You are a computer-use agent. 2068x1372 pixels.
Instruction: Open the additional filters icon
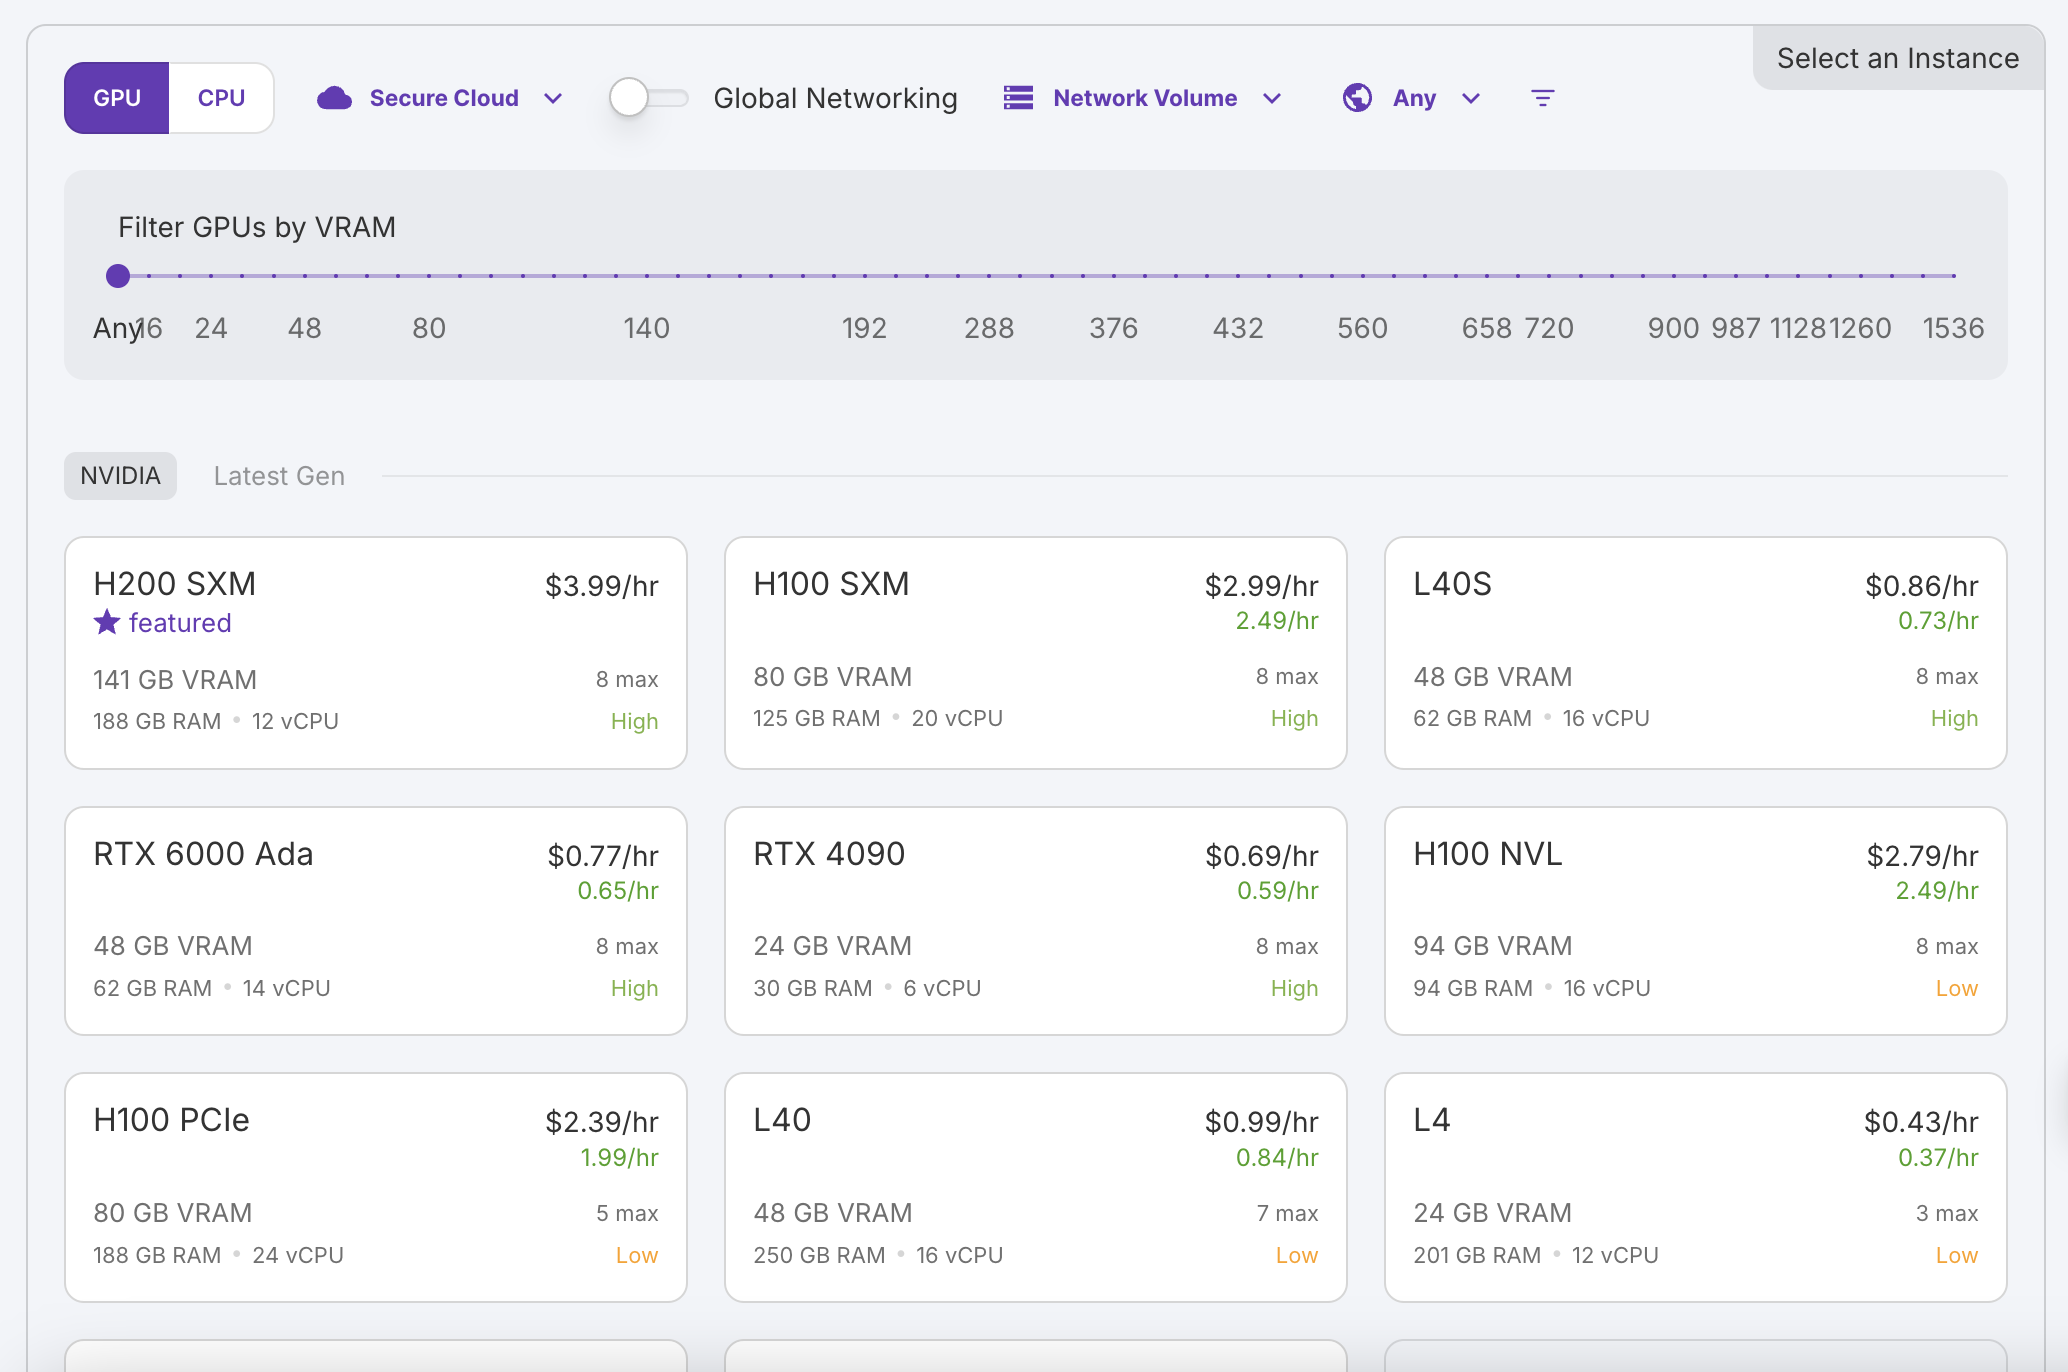coord(1543,98)
